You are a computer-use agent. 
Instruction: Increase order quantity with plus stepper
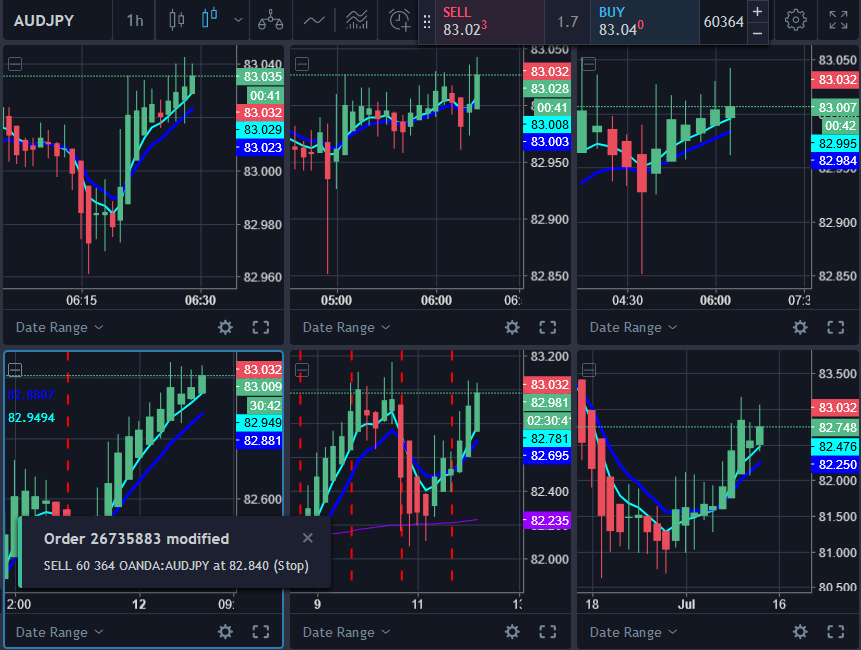pos(758,11)
